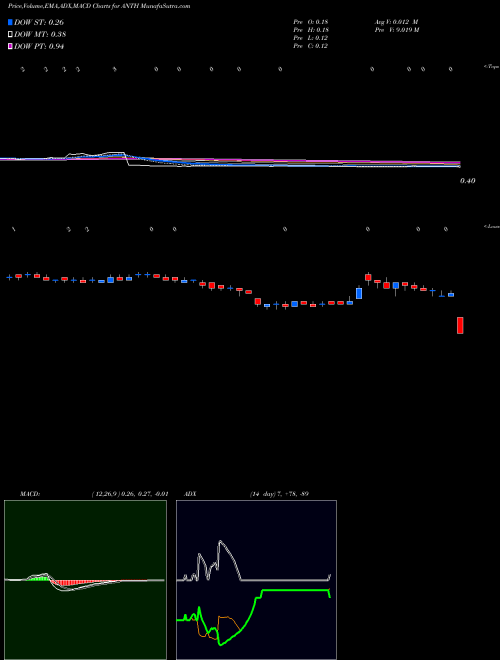Image resolution: width=500 pixels, height=660 pixels.
Task: Click the magenta DOW PT legend swatch
Action: point(10,47)
